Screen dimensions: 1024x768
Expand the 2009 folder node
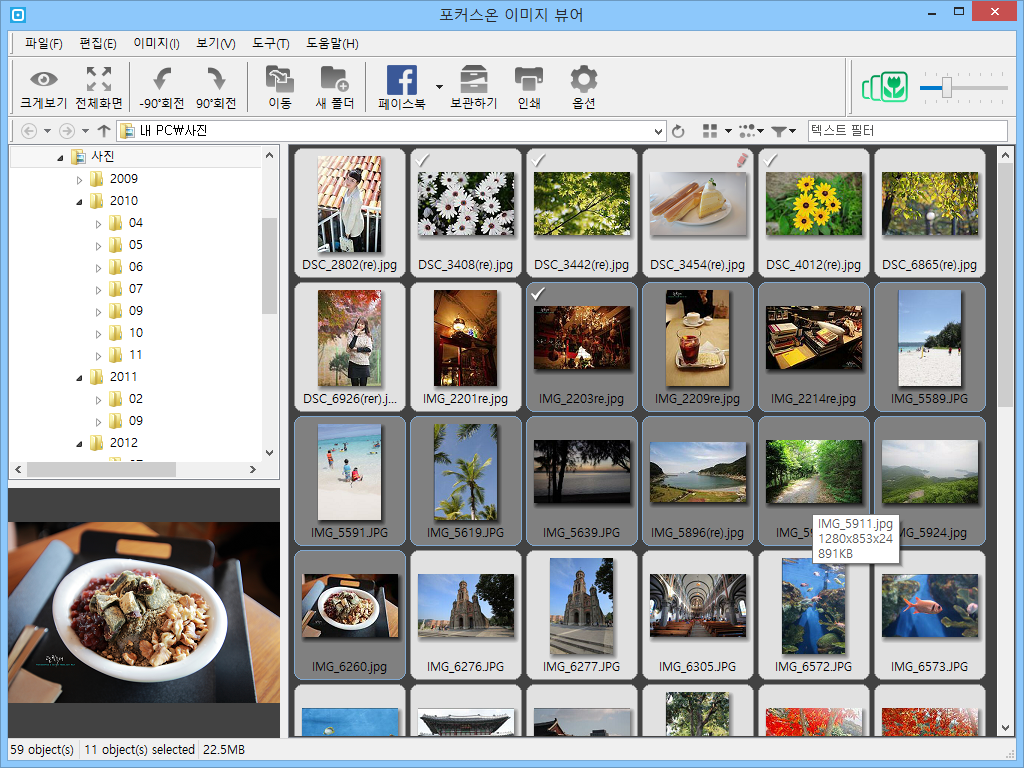point(79,180)
